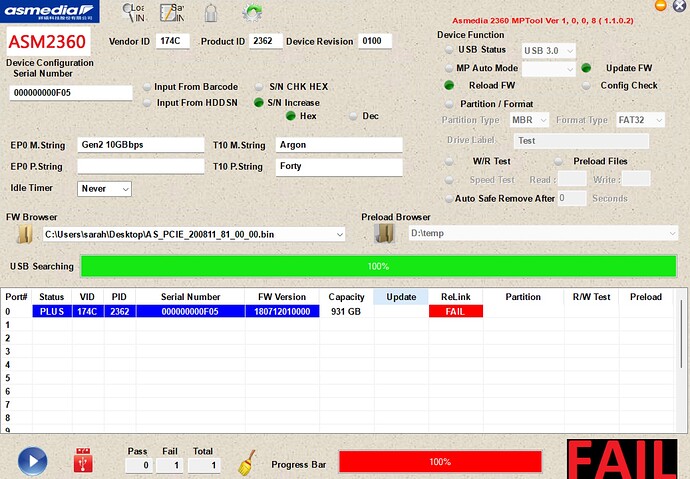The height and width of the screenshot is (479, 690).
Task: Click the 180712010000 firmware version cell
Action: click(x=282, y=311)
